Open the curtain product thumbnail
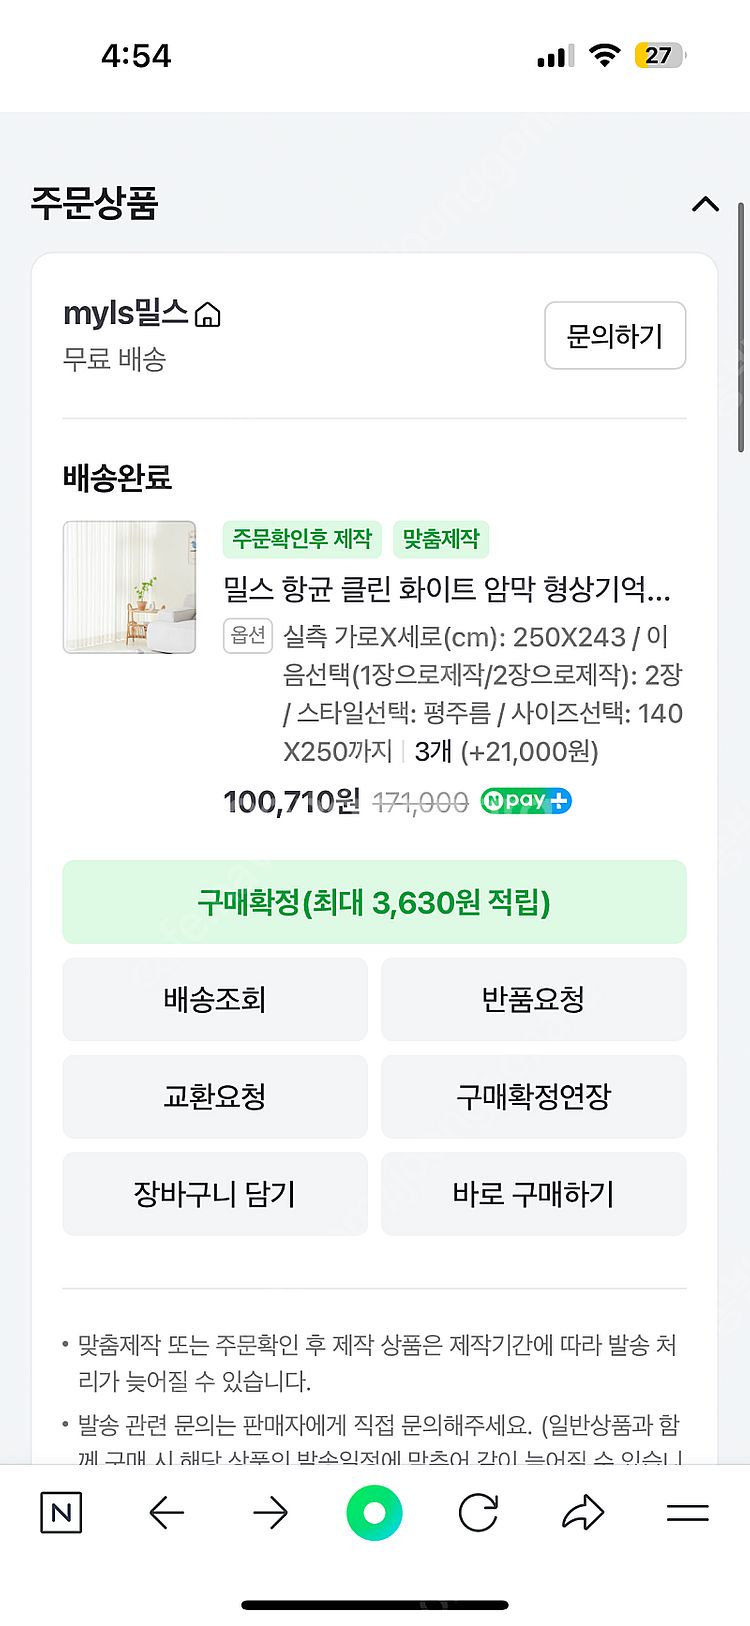 pyautogui.click(x=130, y=587)
